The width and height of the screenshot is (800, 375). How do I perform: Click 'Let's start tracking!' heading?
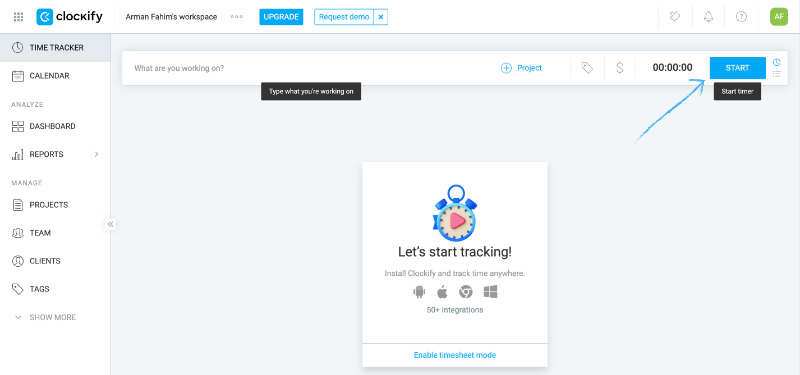pos(455,252)
